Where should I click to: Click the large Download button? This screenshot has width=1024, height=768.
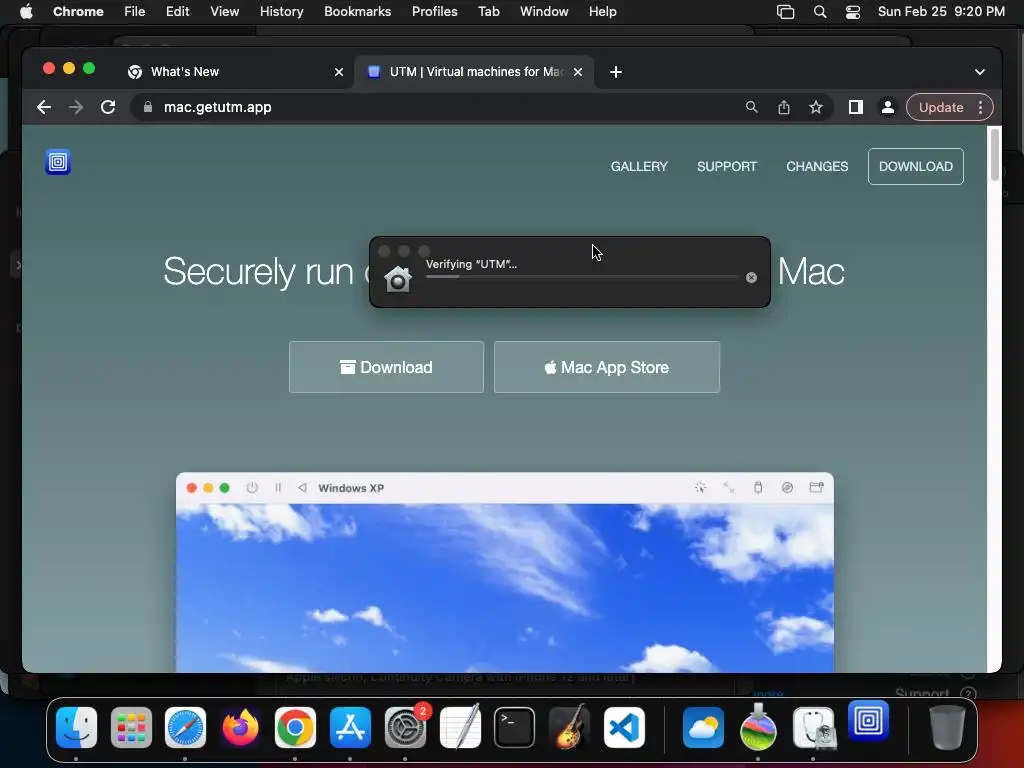pyautogui.click(x=387, y=367)
